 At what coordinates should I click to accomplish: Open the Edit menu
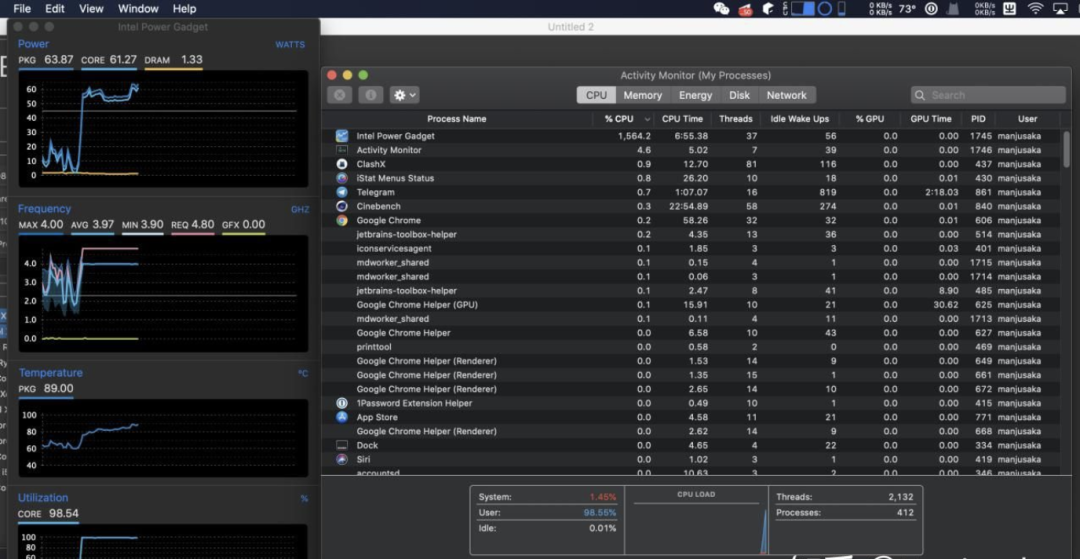click(x=55, y=9)
